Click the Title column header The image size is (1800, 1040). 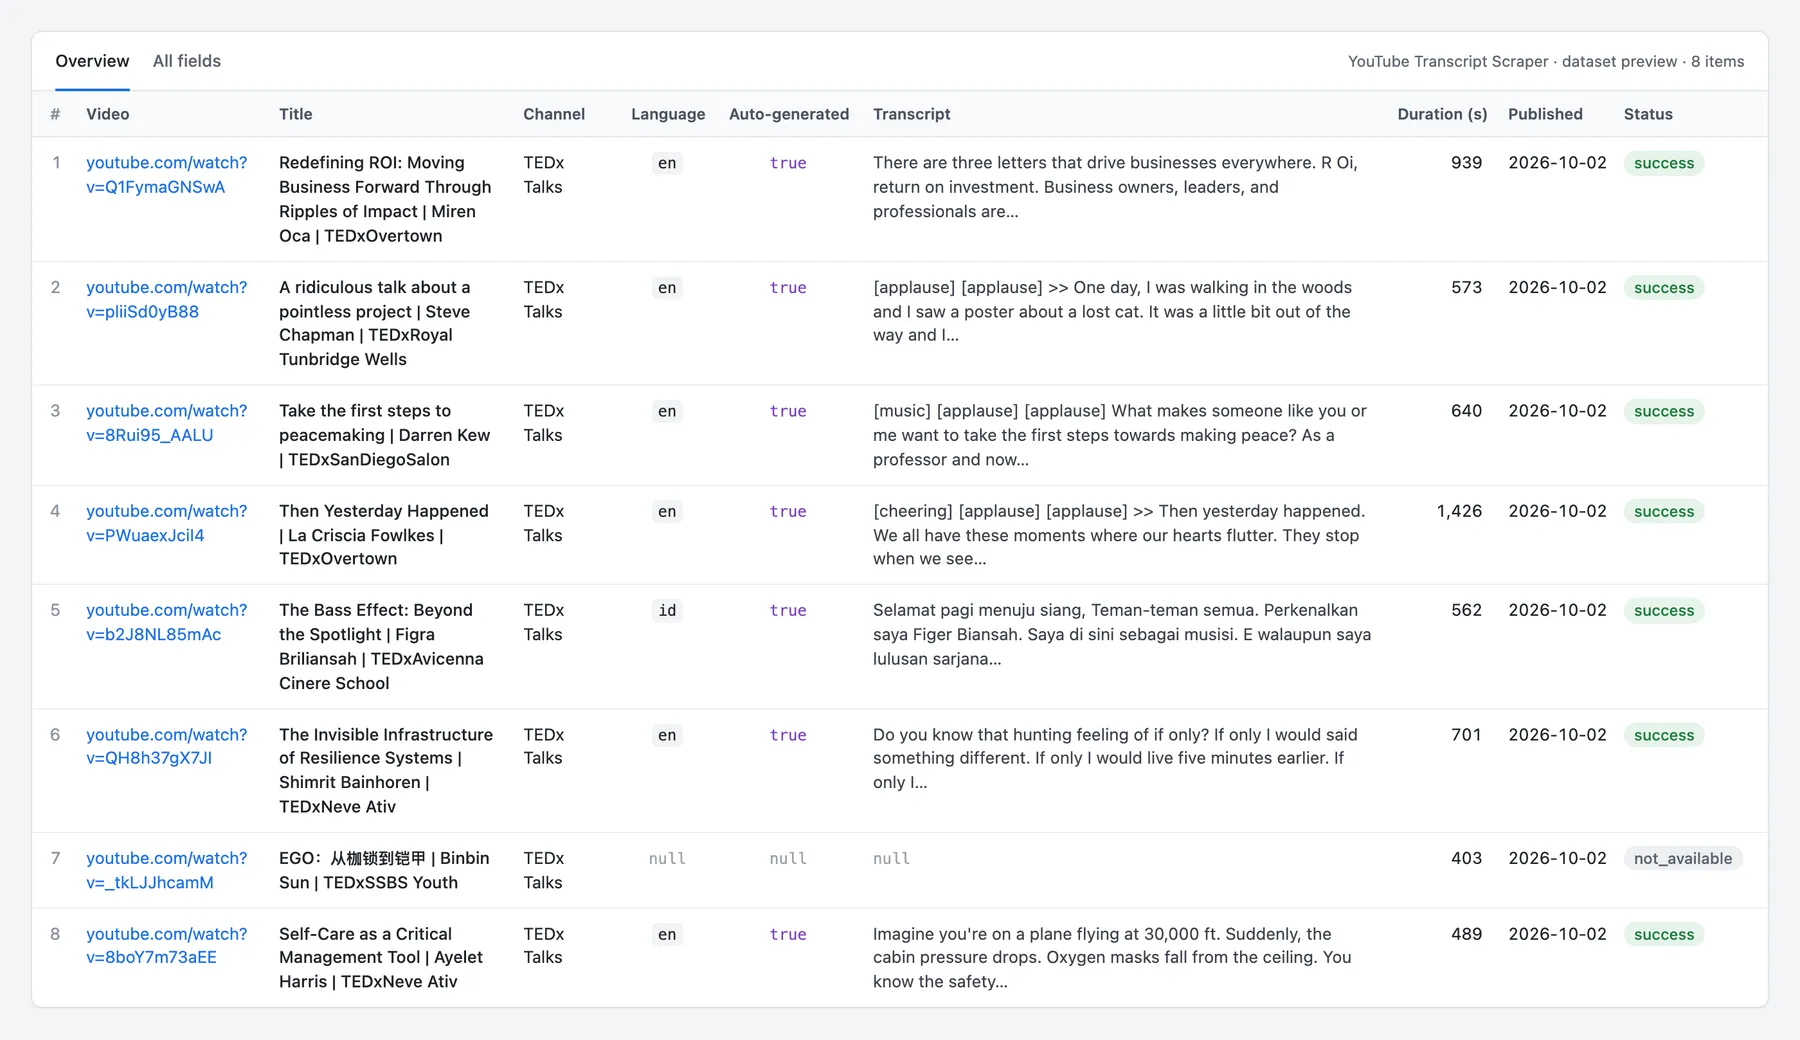296,114
